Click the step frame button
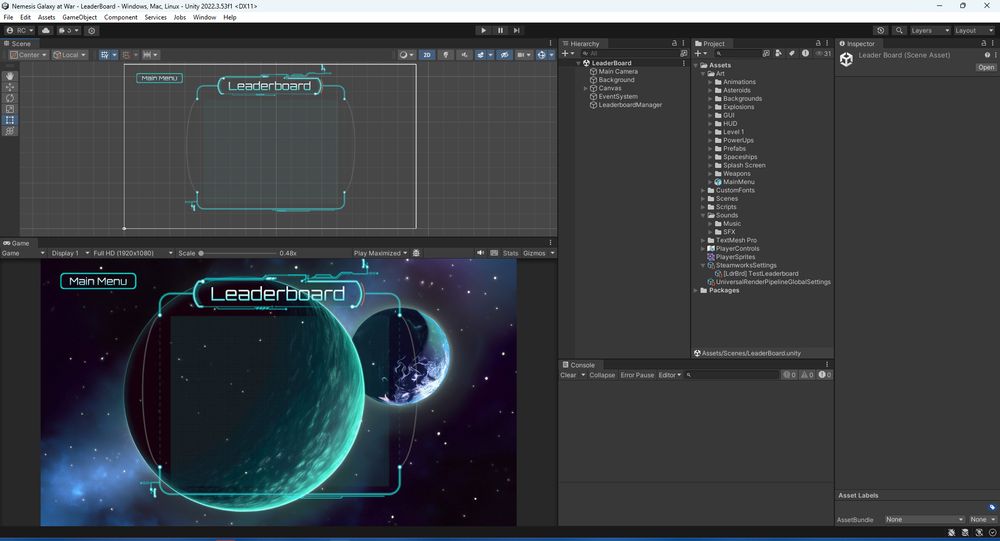The height and width of the screenshot is (541, 1000). pyautogui.click(x=517, y=30)
